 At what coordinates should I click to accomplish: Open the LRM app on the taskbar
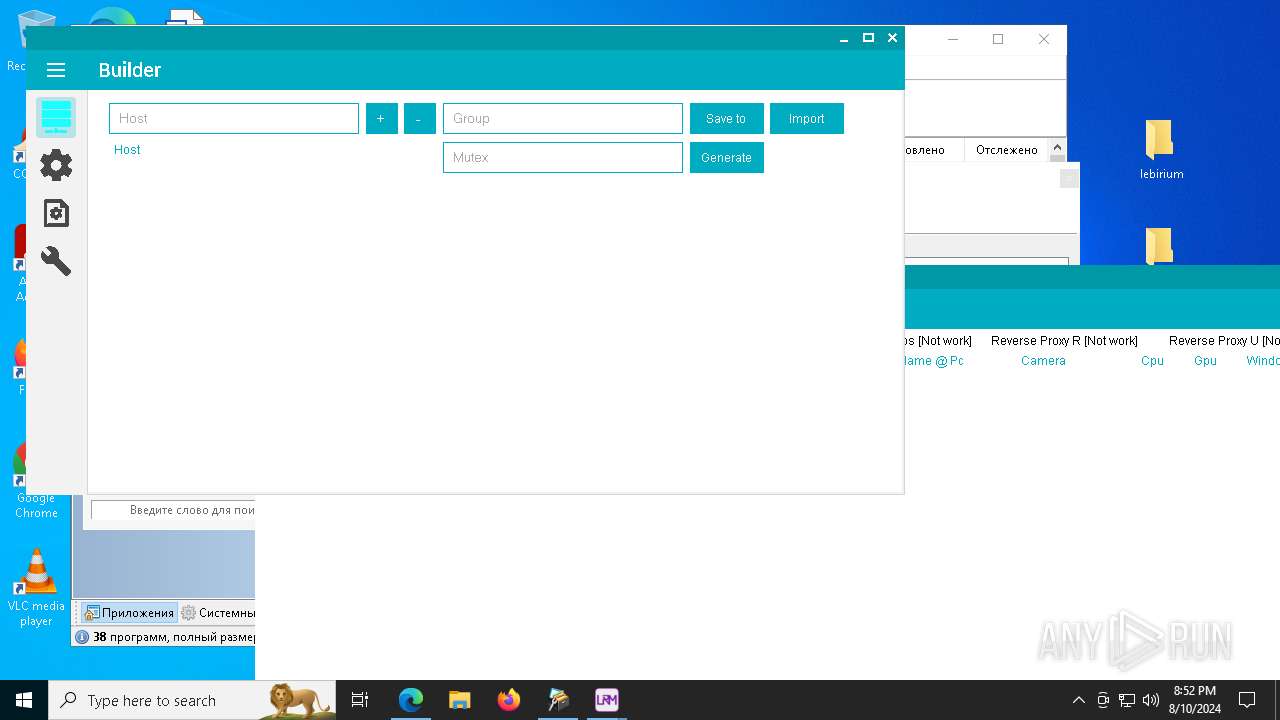click(607, 700)
